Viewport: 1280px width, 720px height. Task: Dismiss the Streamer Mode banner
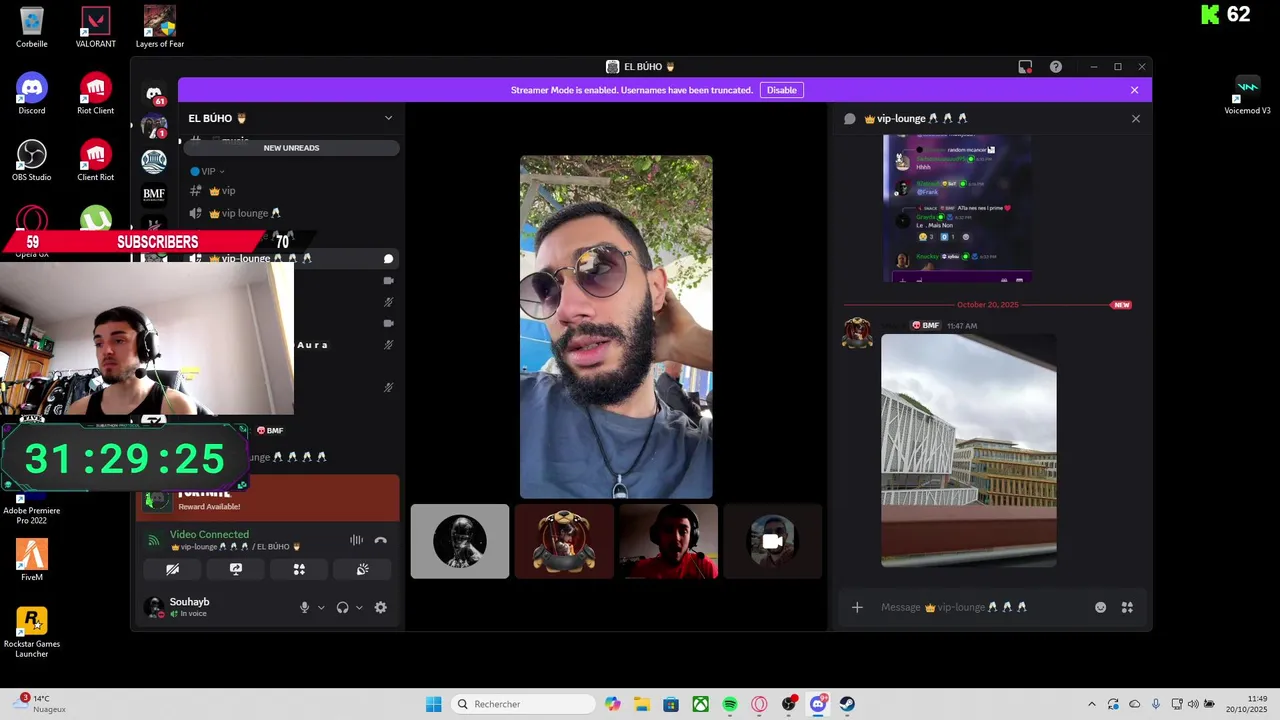[x=1134, y=90]
